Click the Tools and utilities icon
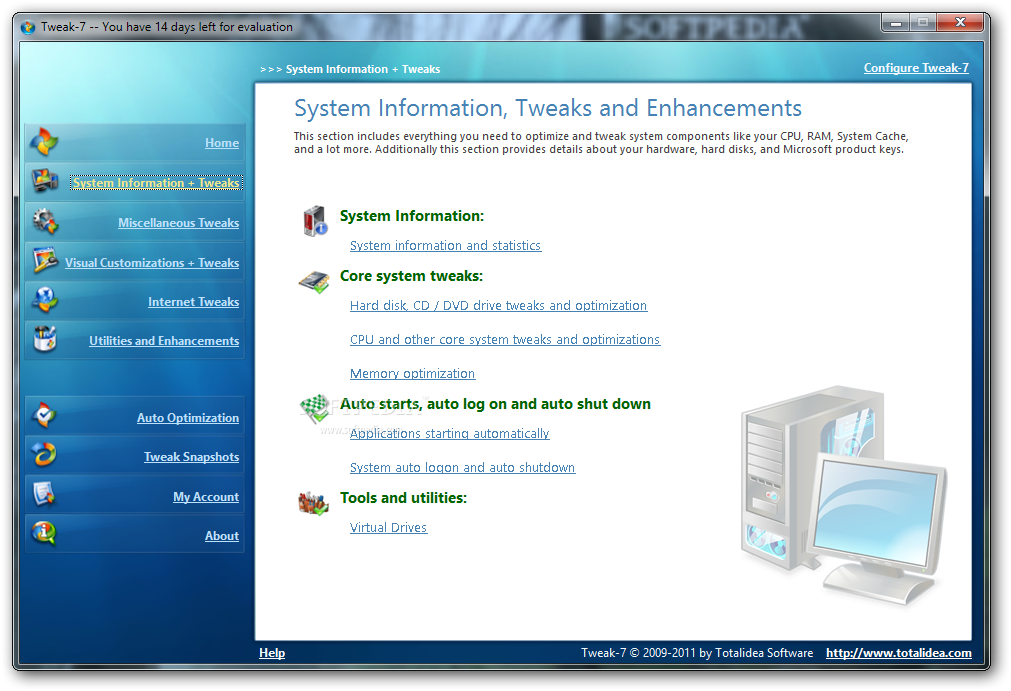The width and height of the screenshot is (1011, 691). click(x=313, y=503)
